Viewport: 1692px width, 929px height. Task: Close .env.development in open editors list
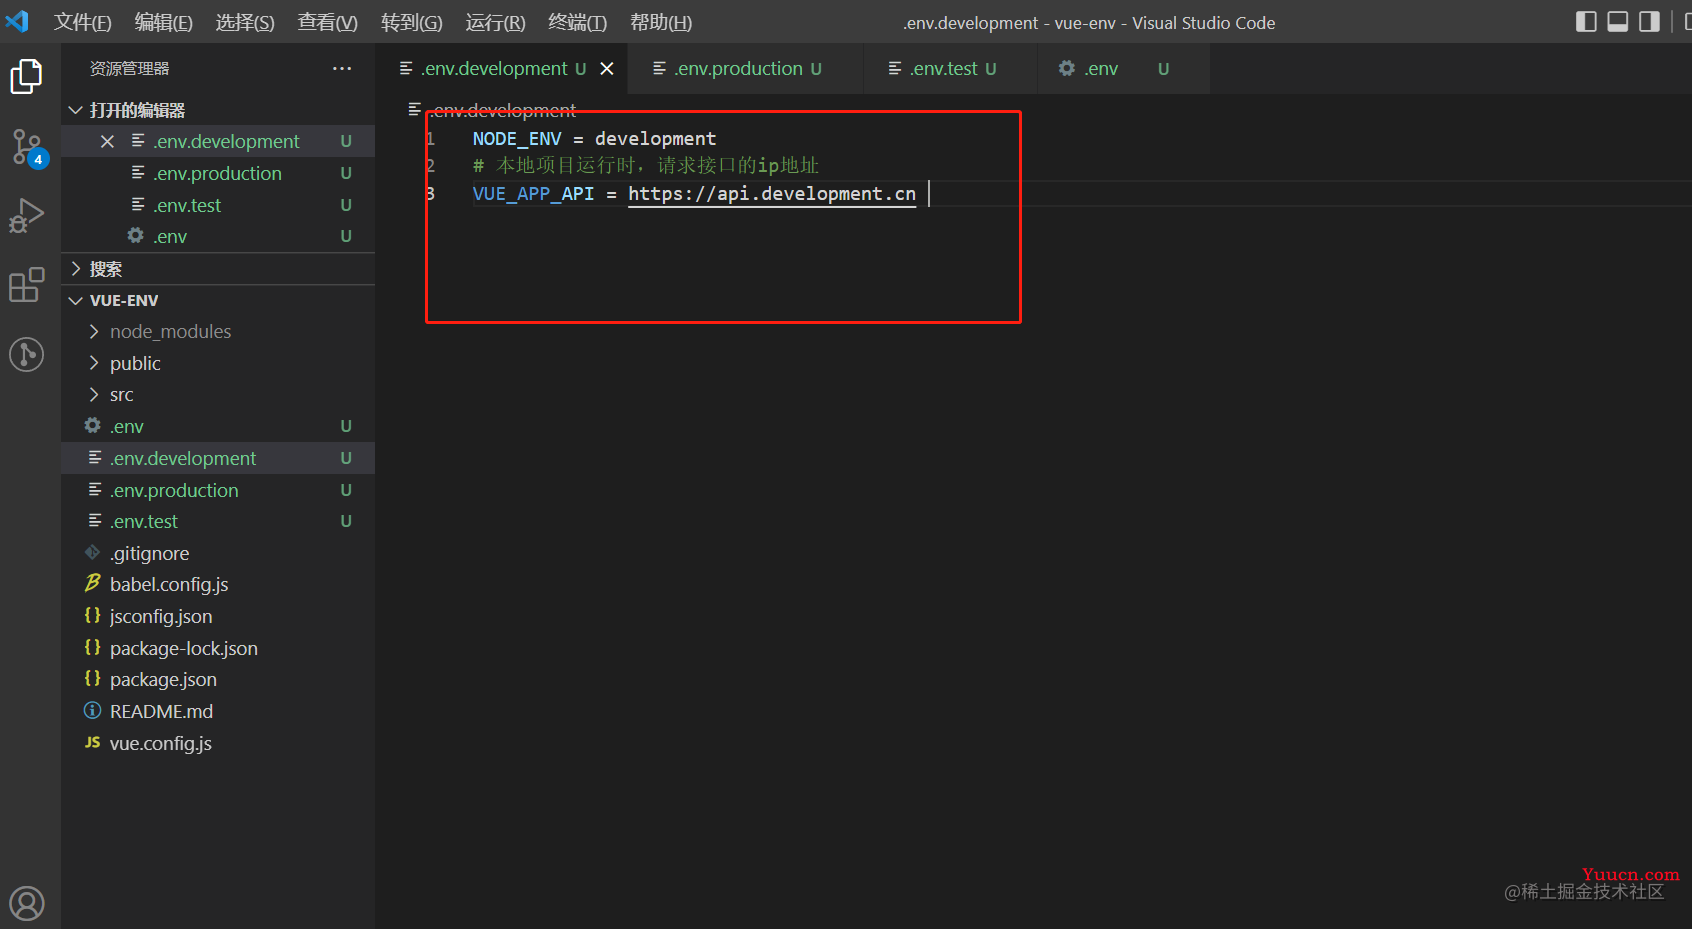(x=107, y=141)
